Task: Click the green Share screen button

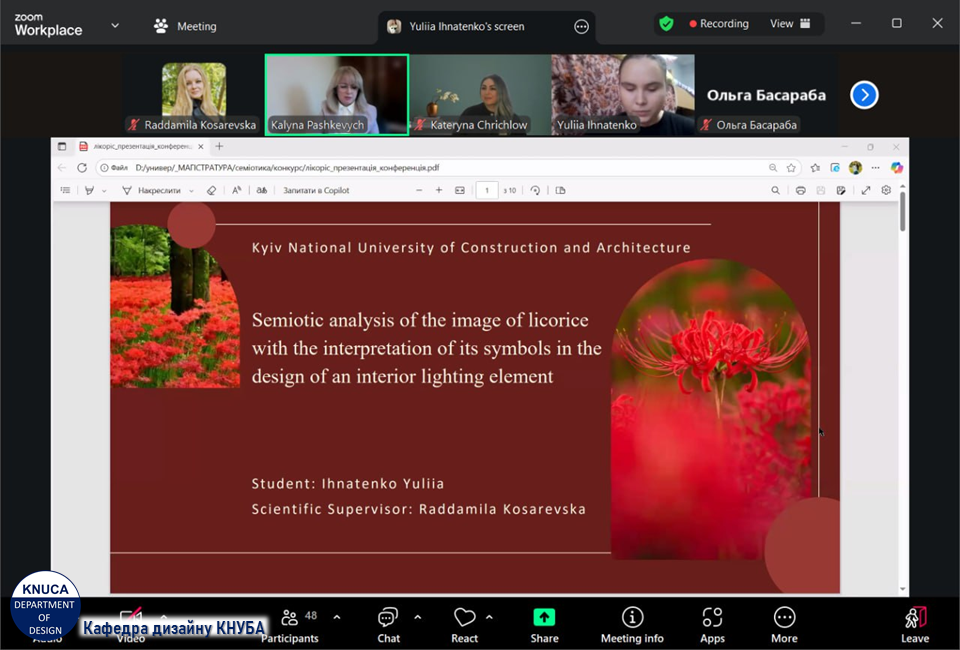Action: [544, 618]
